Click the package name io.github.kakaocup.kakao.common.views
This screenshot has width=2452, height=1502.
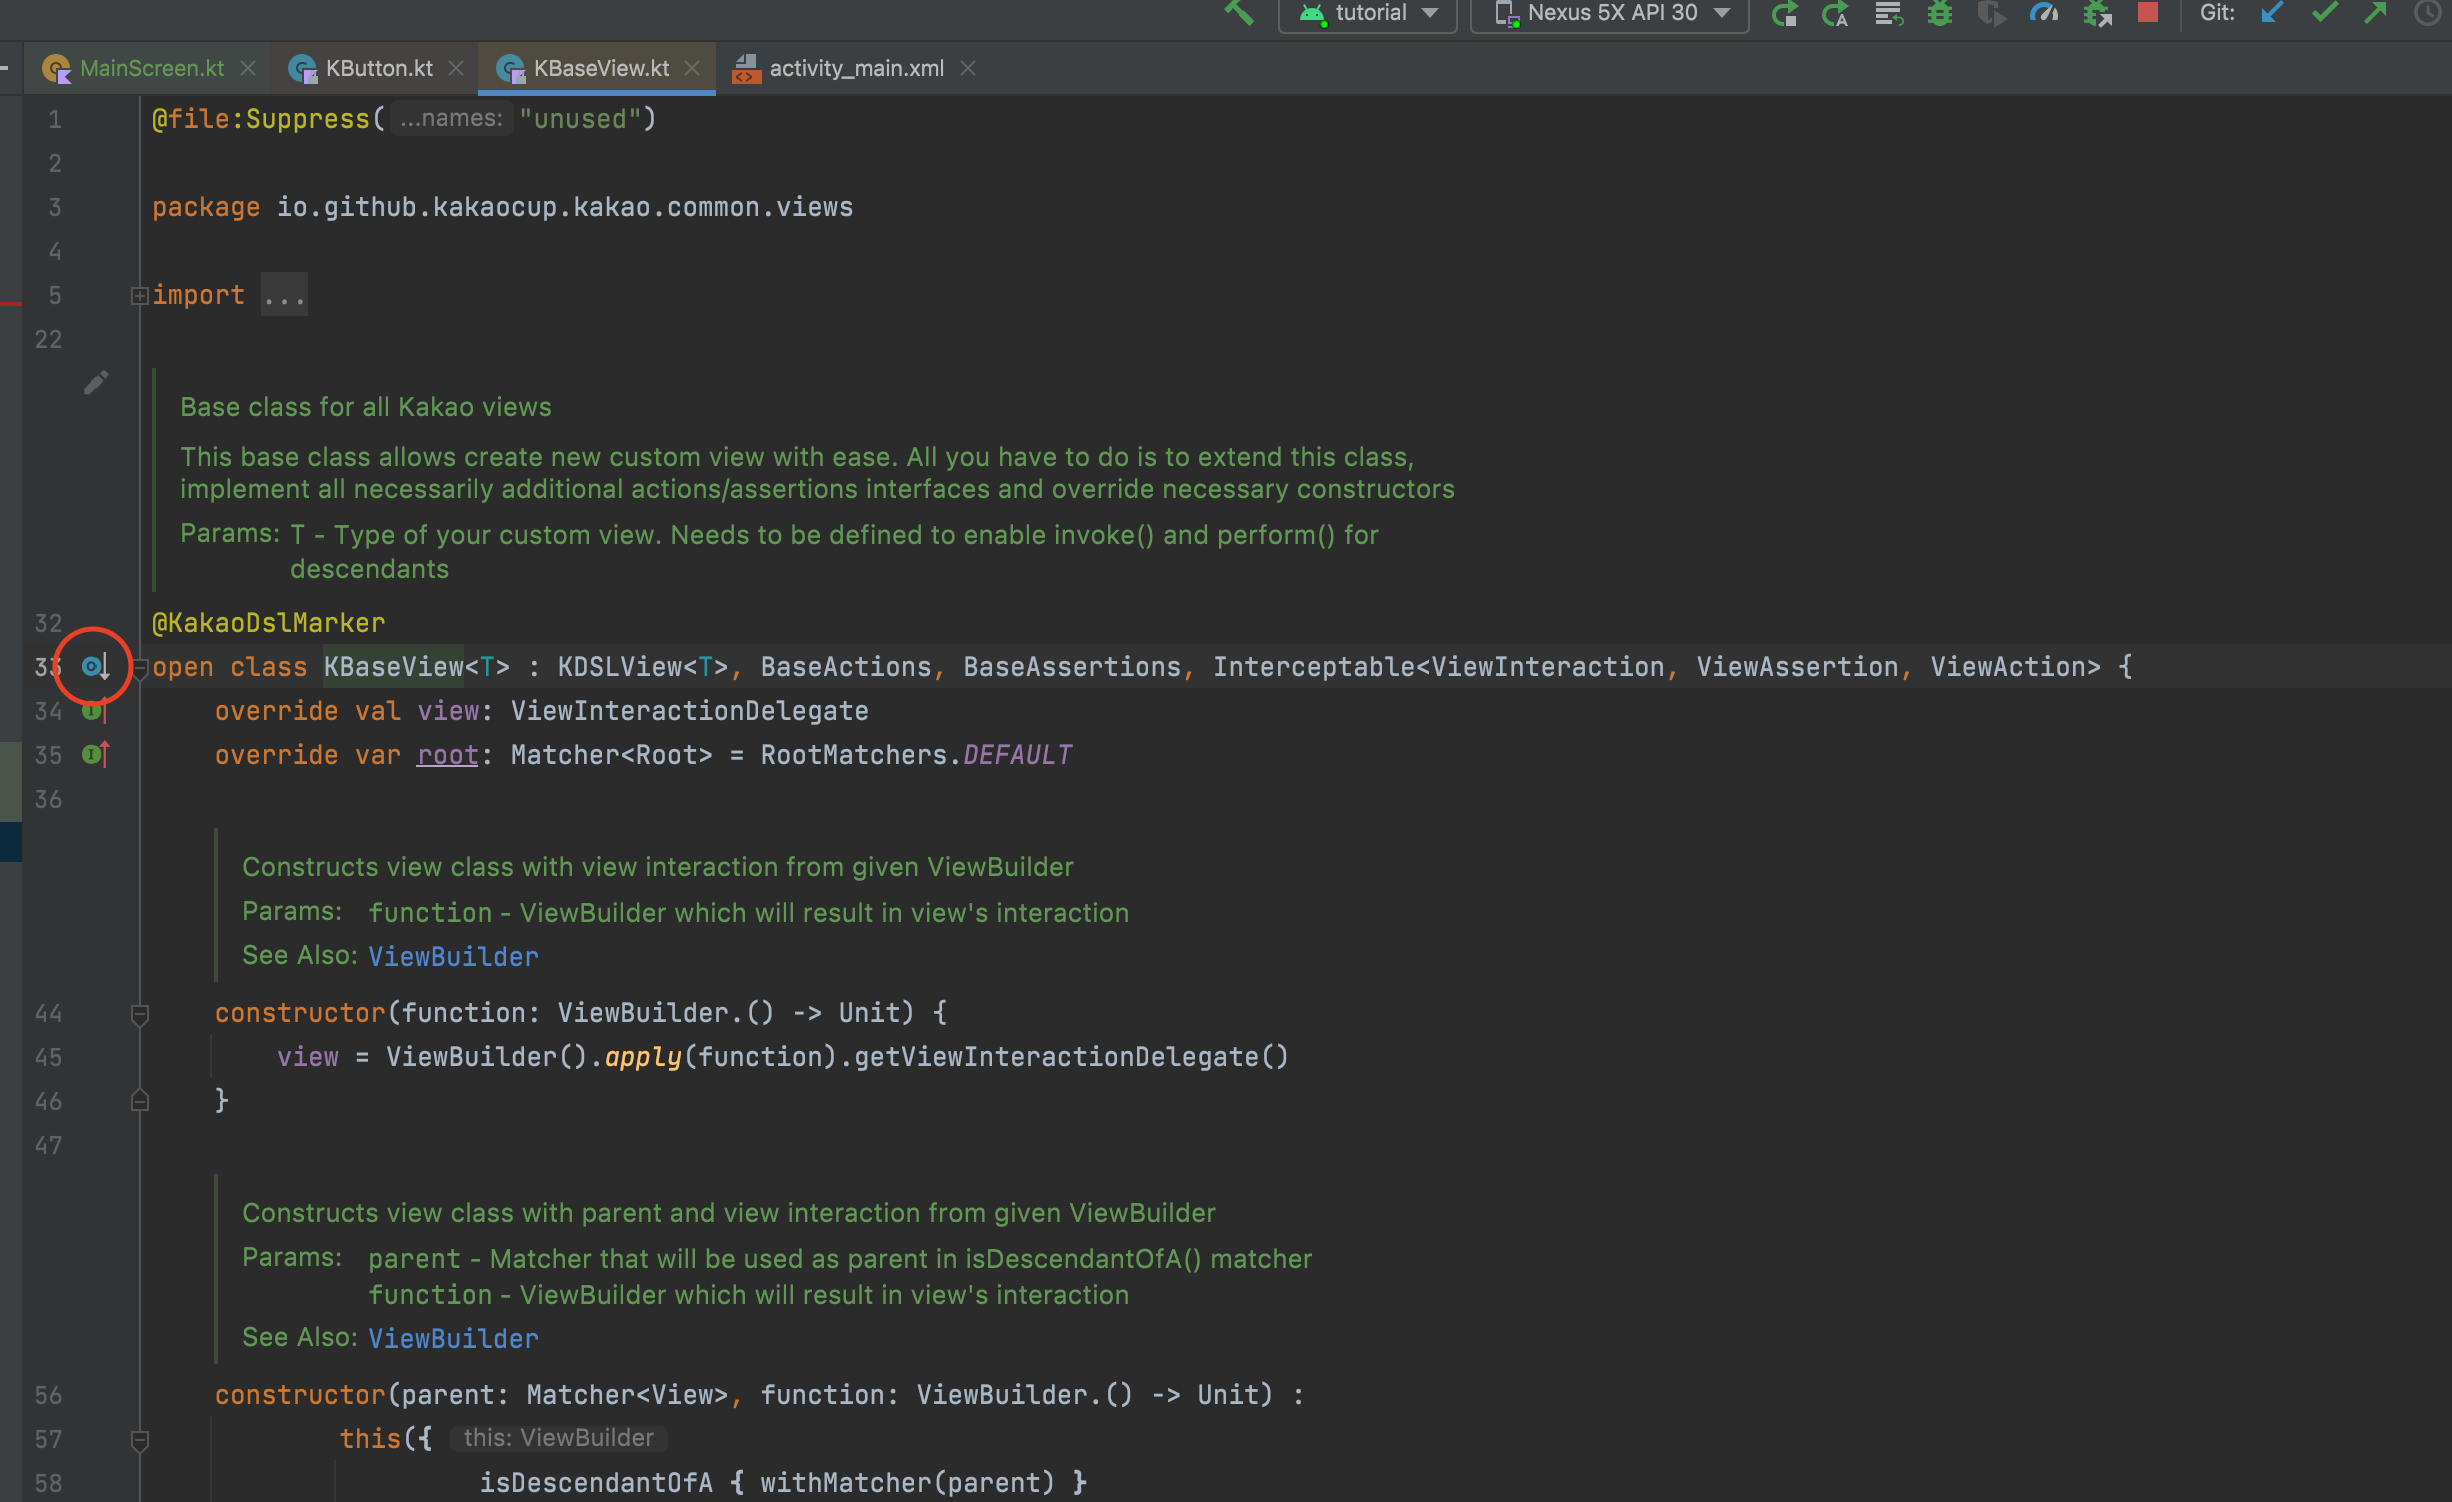(565, 207)
